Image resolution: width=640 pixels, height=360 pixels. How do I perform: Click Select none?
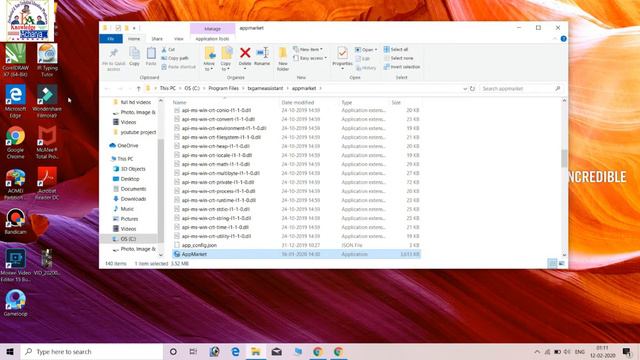[398, 58]
